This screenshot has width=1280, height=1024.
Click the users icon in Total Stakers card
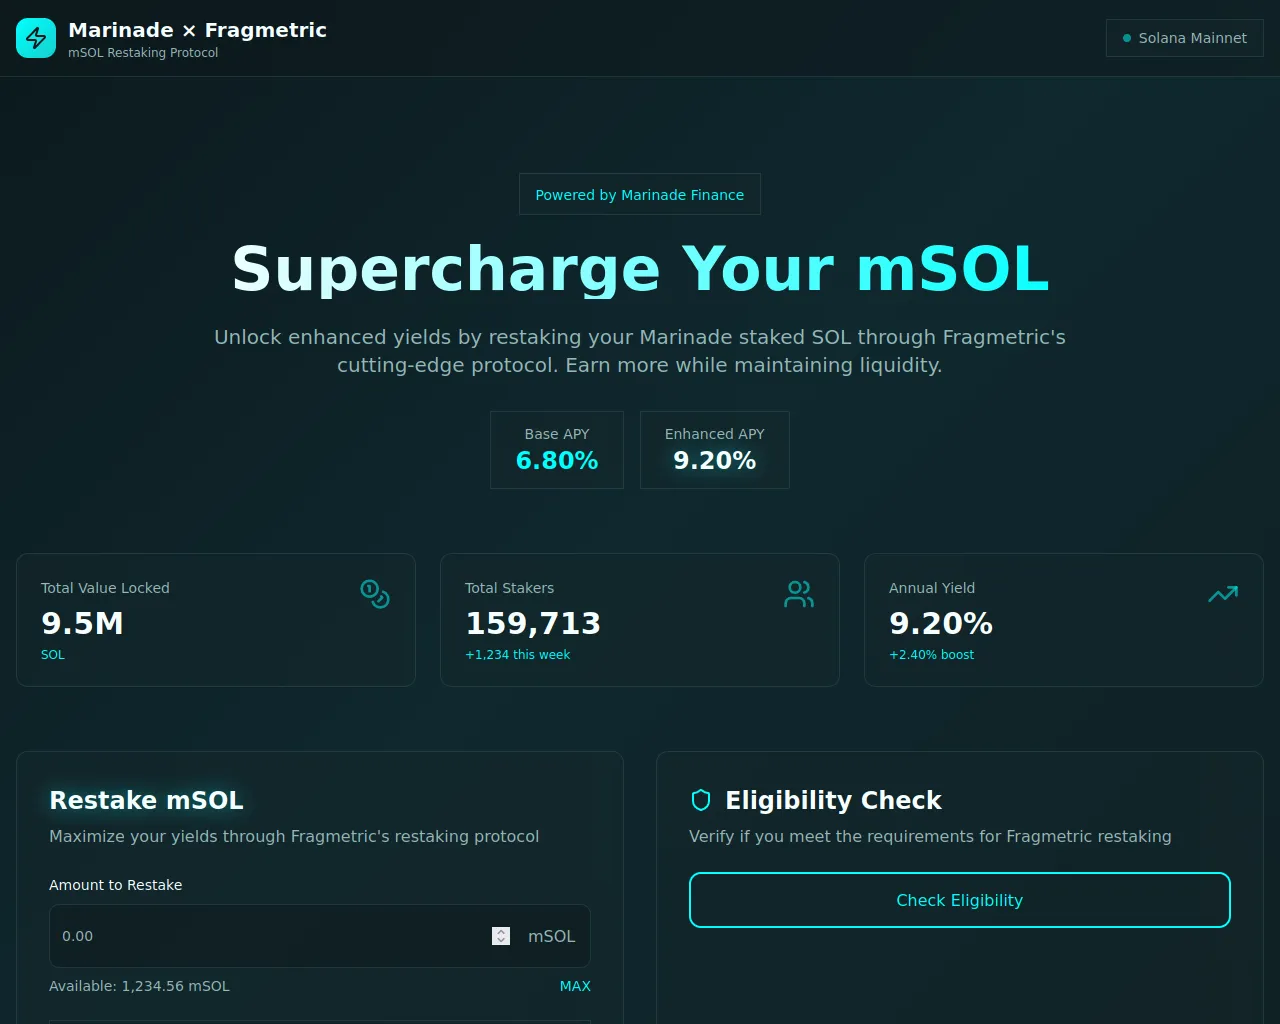[x=799, y=594]
